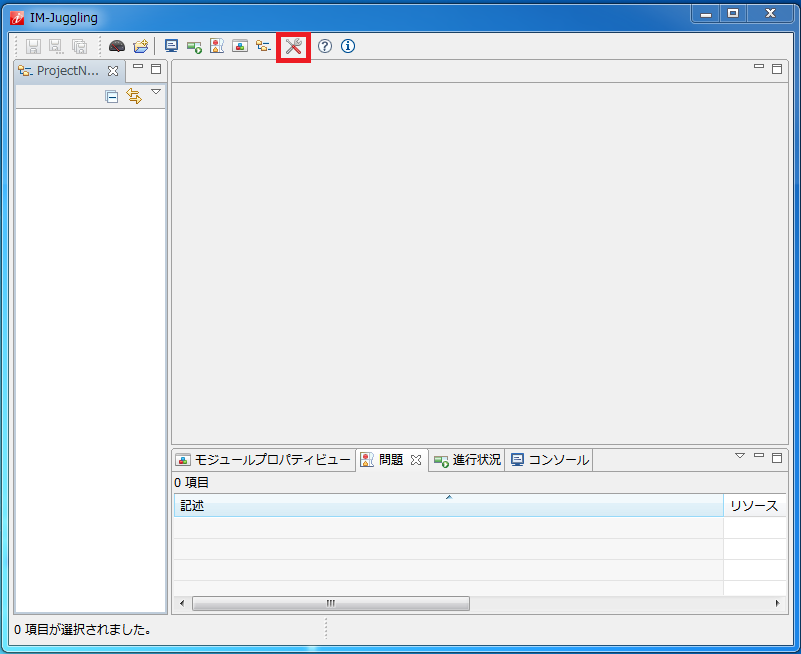
Task: Click the horizontal scrollbar thumb in problems table
Action: [331, 603]
